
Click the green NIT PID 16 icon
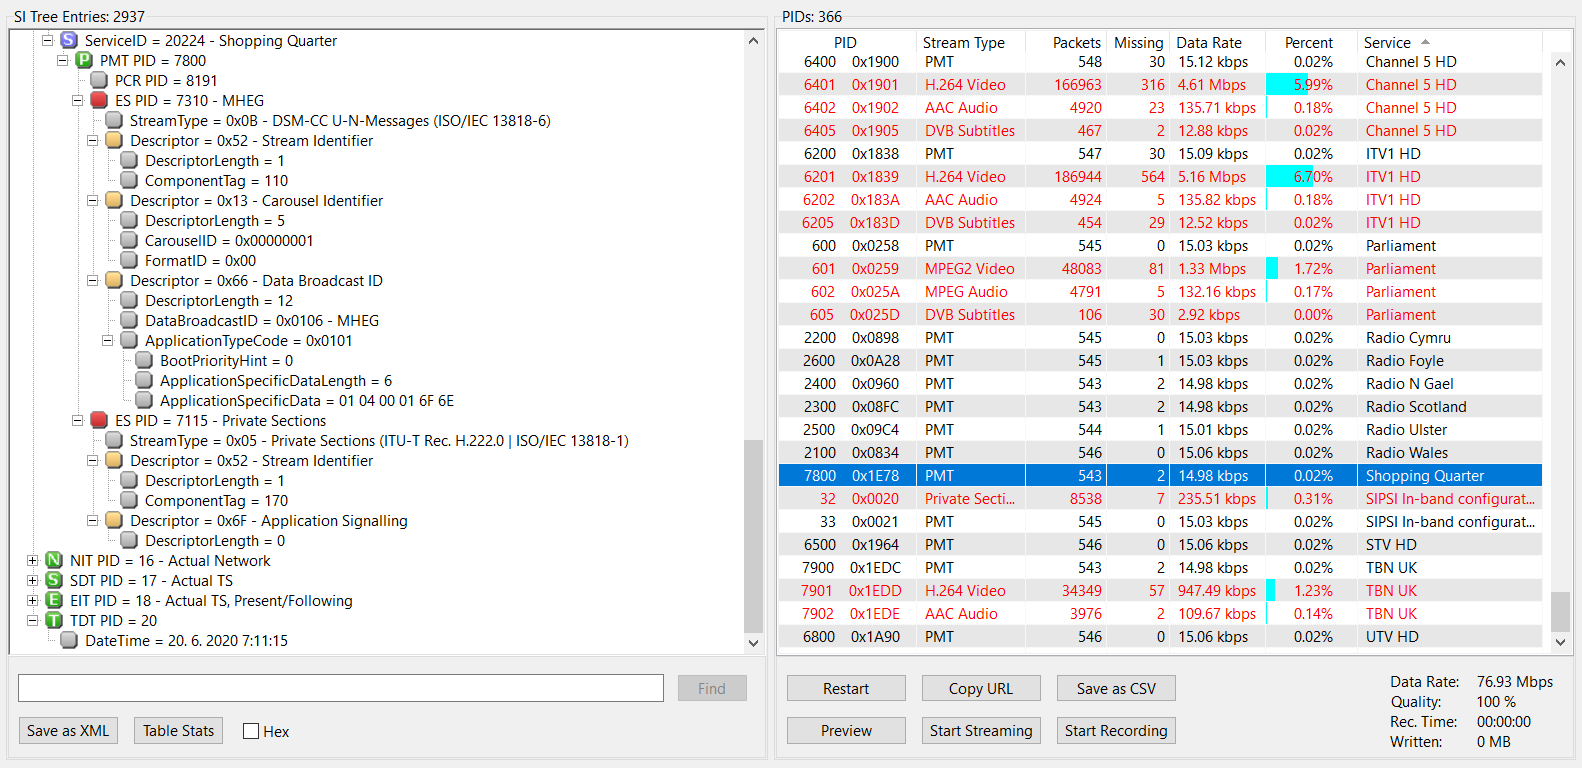pyautogui.click(x=54, y=560)
